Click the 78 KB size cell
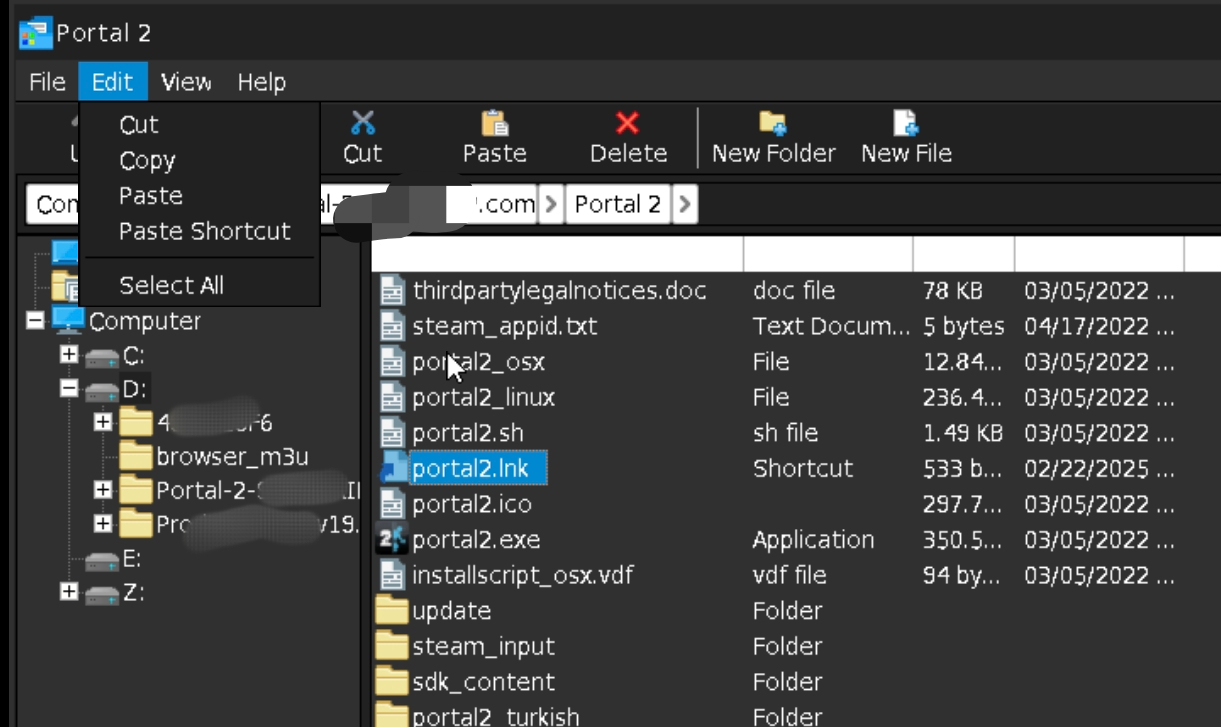1221x727 pixels. (x=953, y=291)
